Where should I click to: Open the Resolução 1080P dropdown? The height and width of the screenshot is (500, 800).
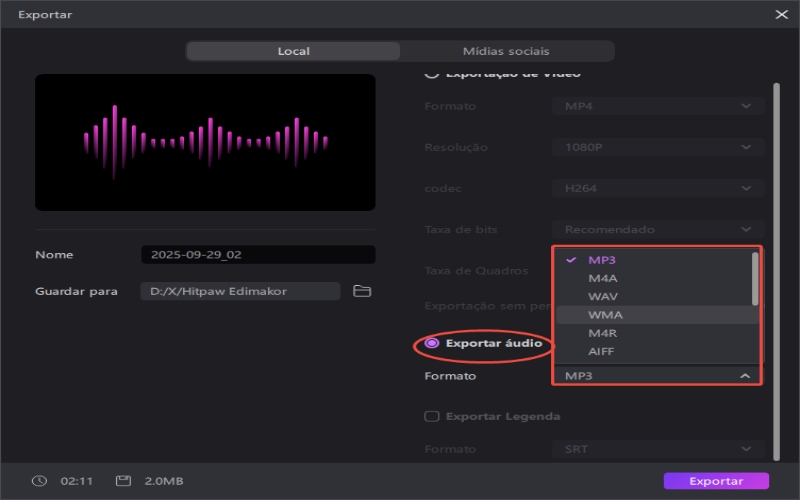point(657,147)
